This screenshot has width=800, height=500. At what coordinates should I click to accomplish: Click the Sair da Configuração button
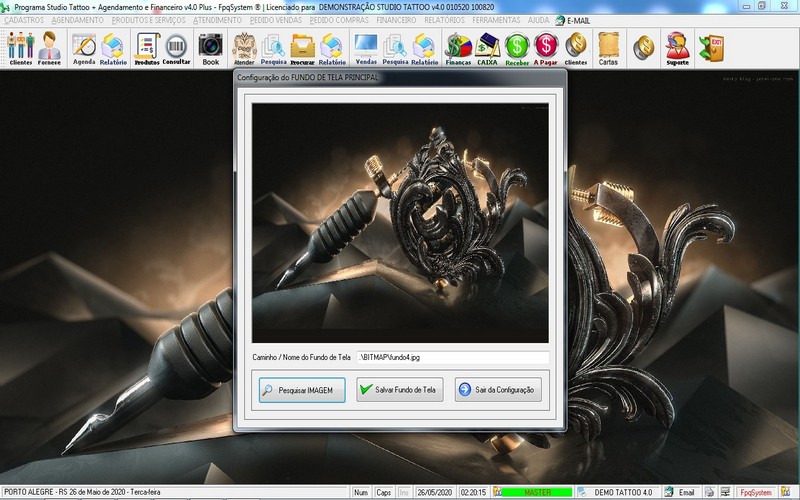[498, 390]
